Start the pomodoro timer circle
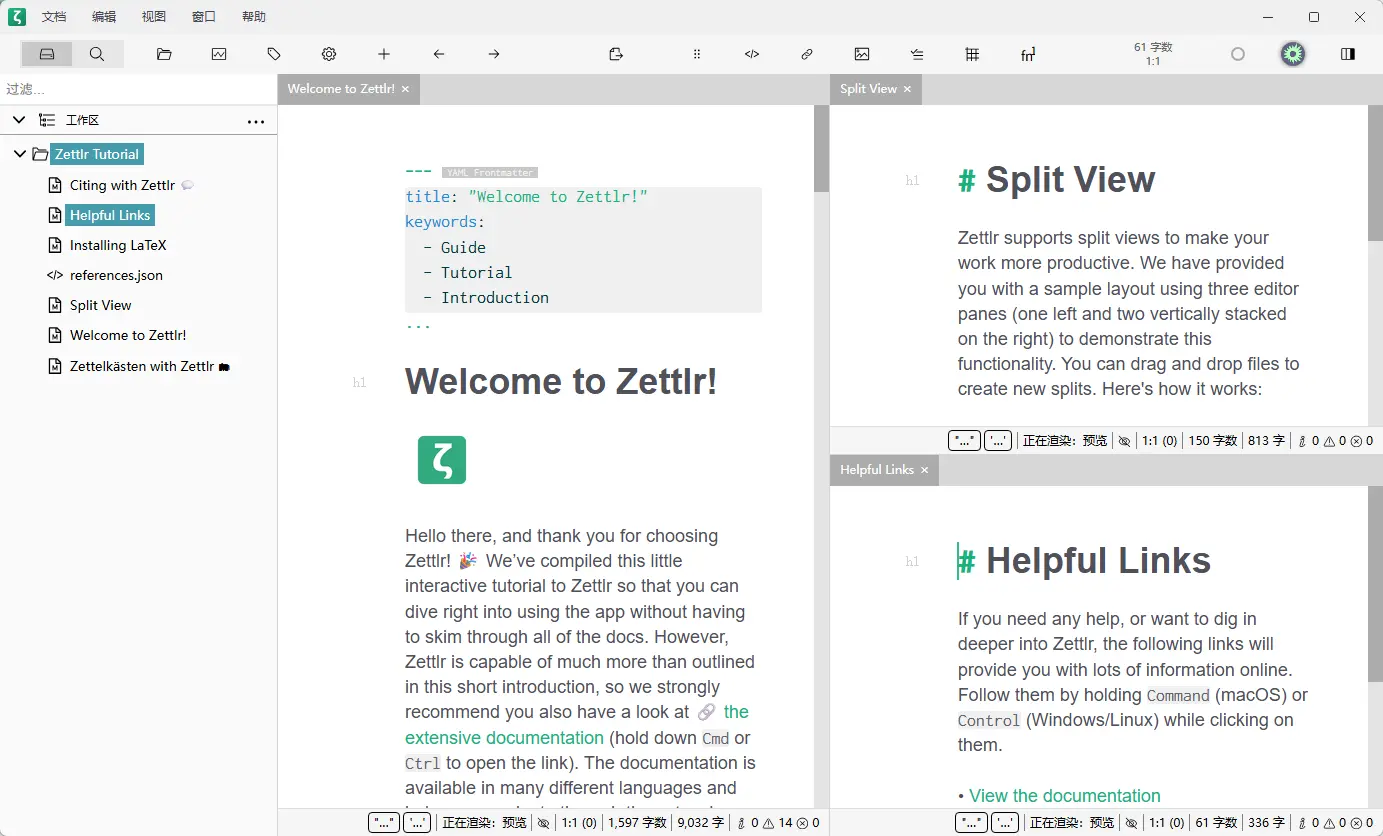Image resolution: width=1383 pixels, height=836 pixels. (x=1238, y=54)
